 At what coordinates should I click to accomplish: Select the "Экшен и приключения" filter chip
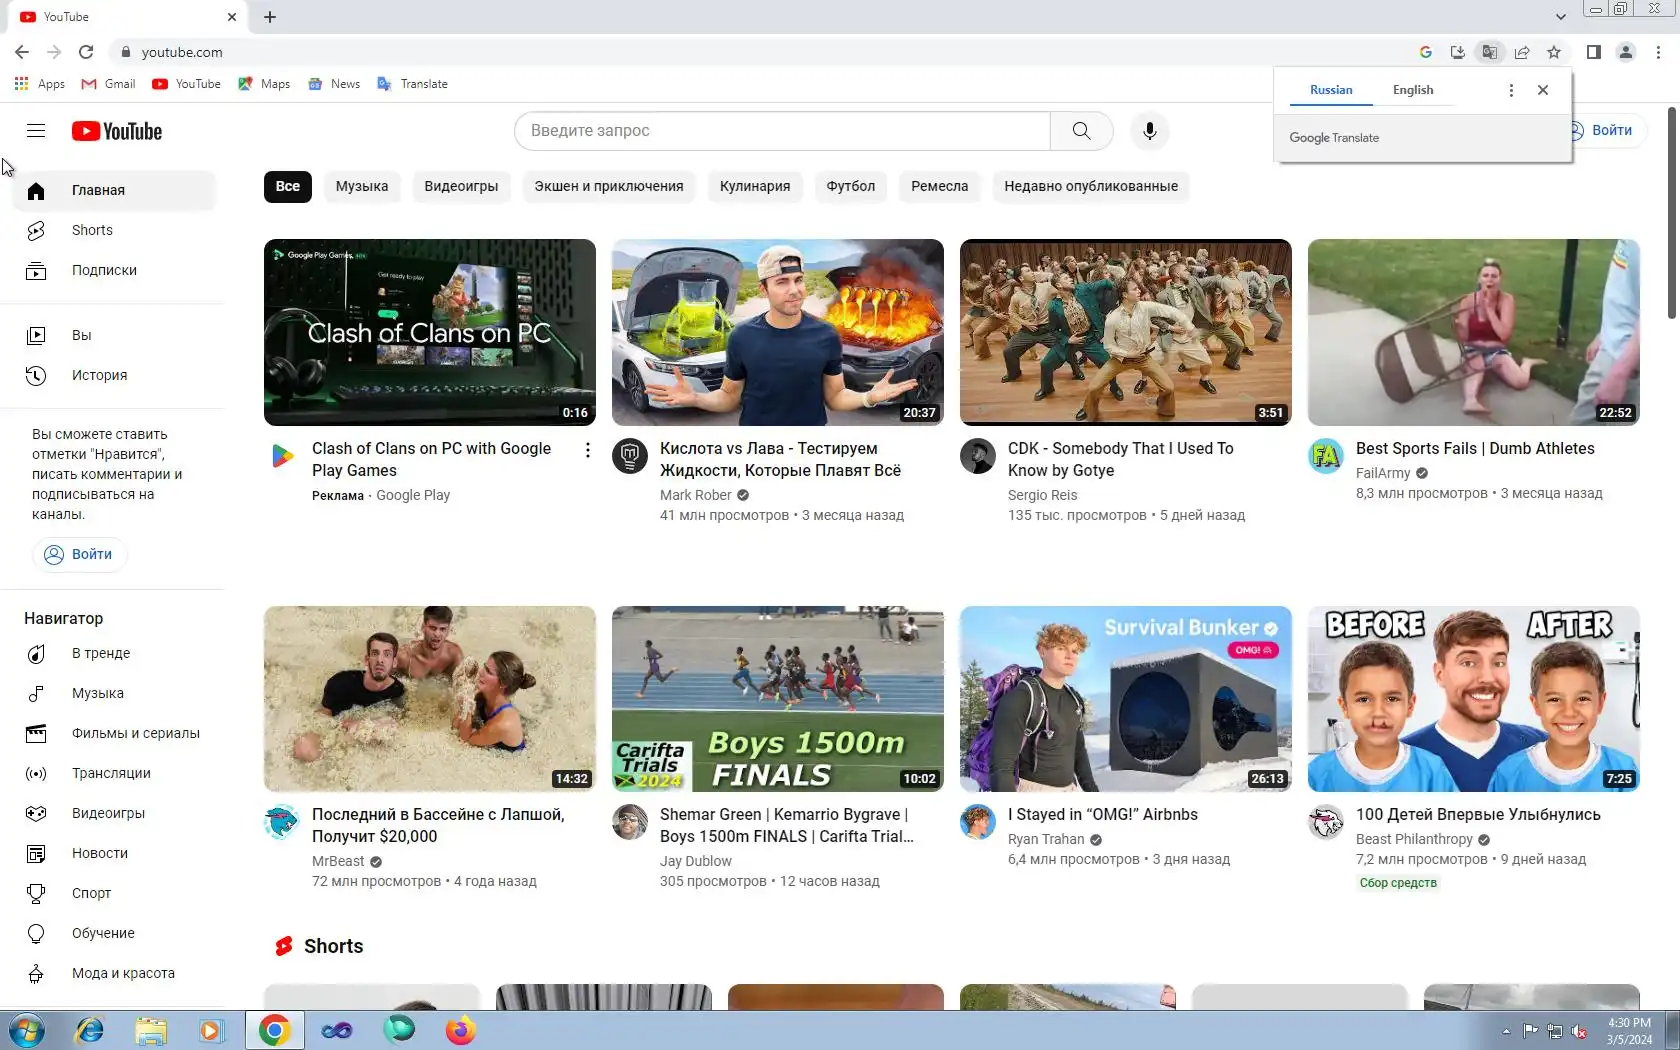pyautogui.click(x=609, y=186)
